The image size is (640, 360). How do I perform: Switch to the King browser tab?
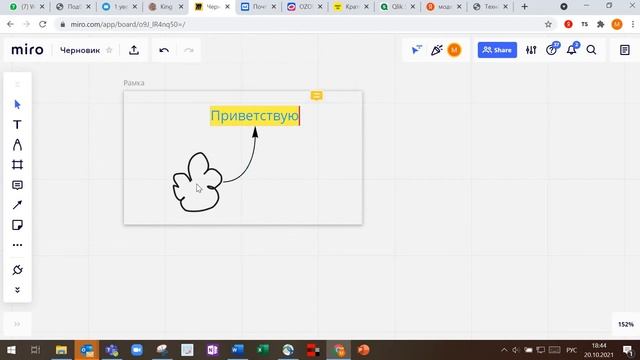point(167,7)
